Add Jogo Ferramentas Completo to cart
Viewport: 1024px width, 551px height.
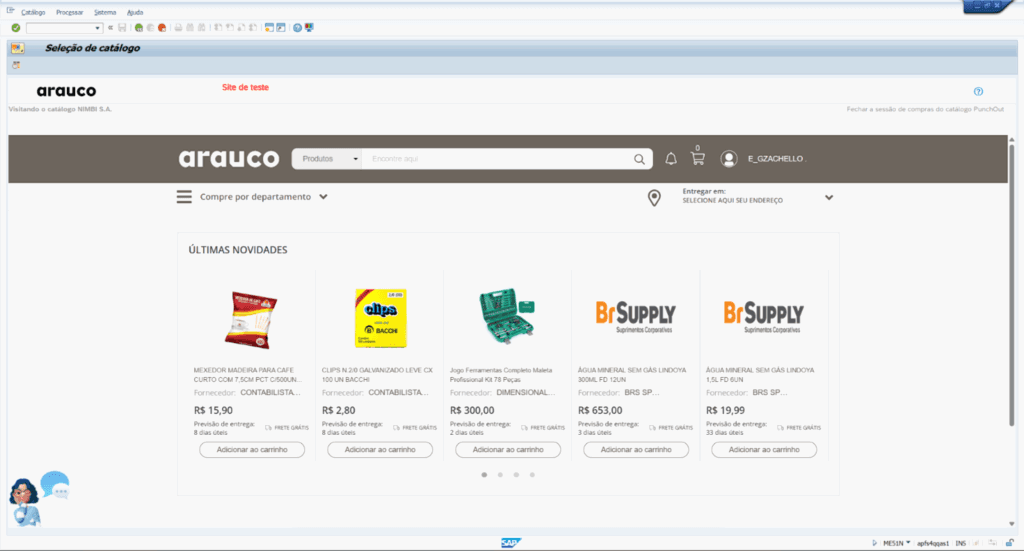[x=508, y=450]
